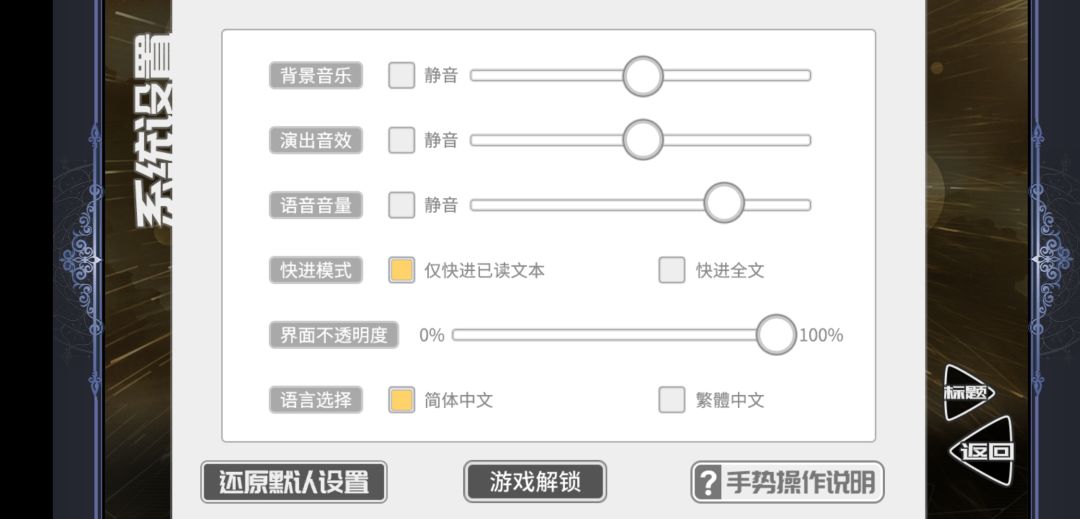Image resolution: width=1080 pixels, height=519 pixels.
Task: Click the 背景音乐 volume slider knob
Action: (643, 76)
